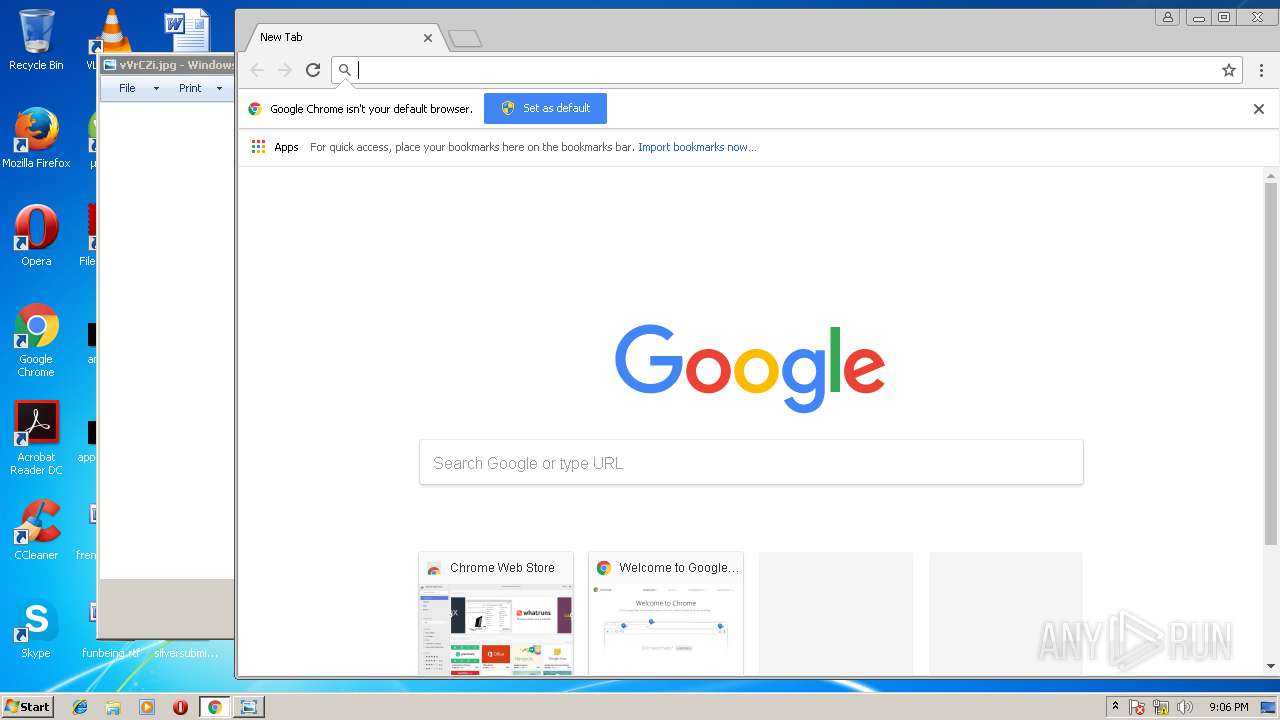
Task: Open the Acrobat Reader DC shortcut
Action: point(36,438)
